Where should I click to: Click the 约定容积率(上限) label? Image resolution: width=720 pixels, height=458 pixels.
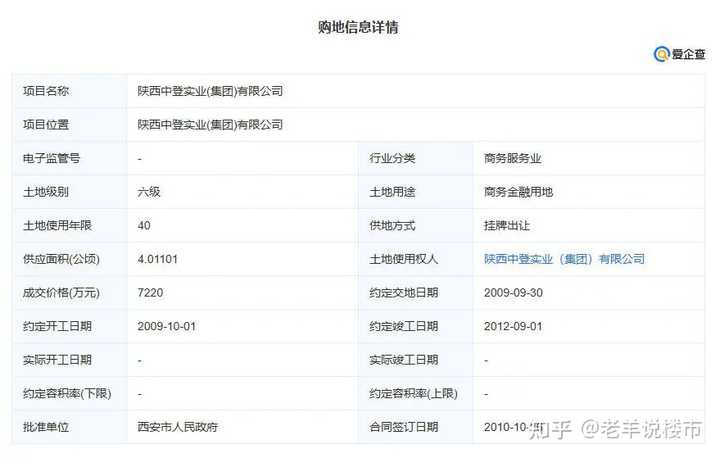pyautogui.click(x=413, y=394)
